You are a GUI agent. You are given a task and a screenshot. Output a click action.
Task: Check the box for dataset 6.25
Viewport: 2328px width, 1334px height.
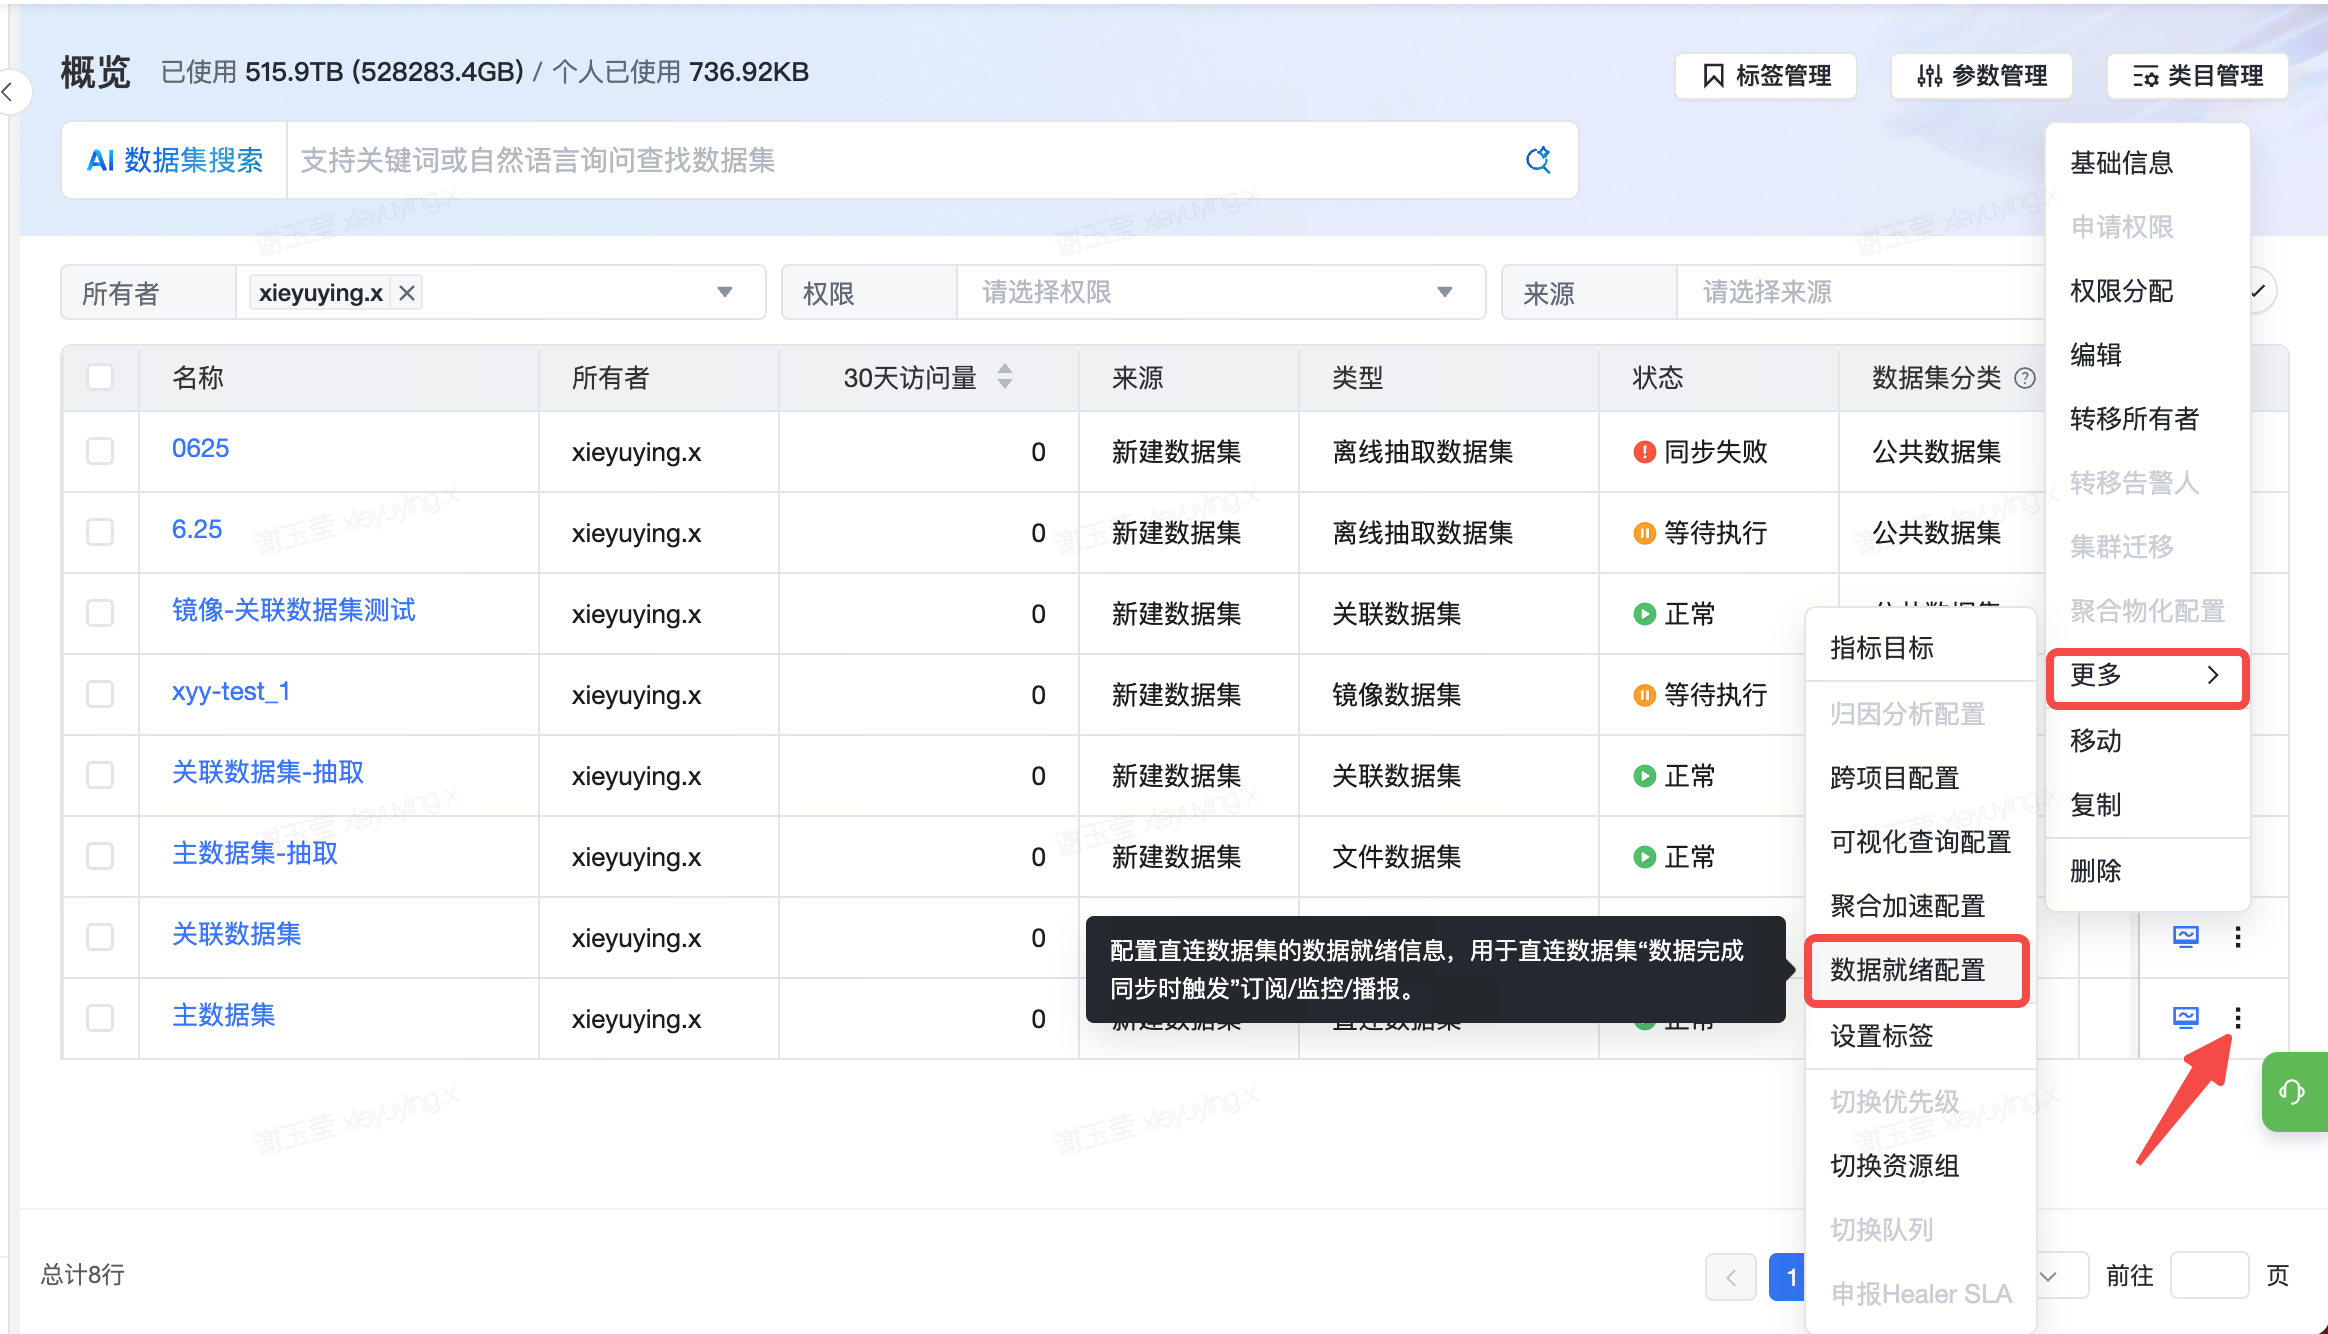[x=100, y=532]
